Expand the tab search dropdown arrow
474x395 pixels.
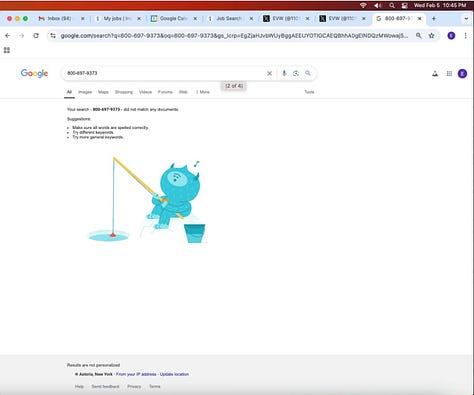[x=466, y=19]
